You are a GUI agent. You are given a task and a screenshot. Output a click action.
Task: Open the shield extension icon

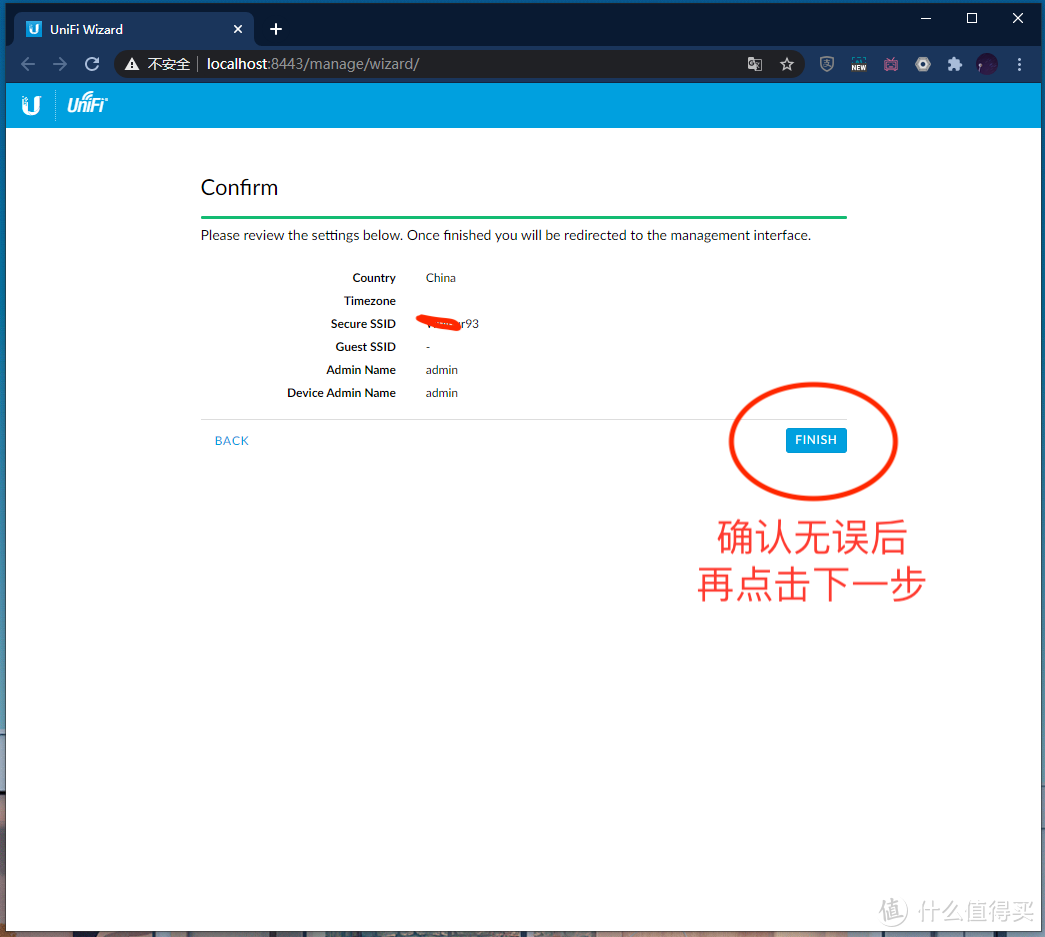(x=827, y=64)
